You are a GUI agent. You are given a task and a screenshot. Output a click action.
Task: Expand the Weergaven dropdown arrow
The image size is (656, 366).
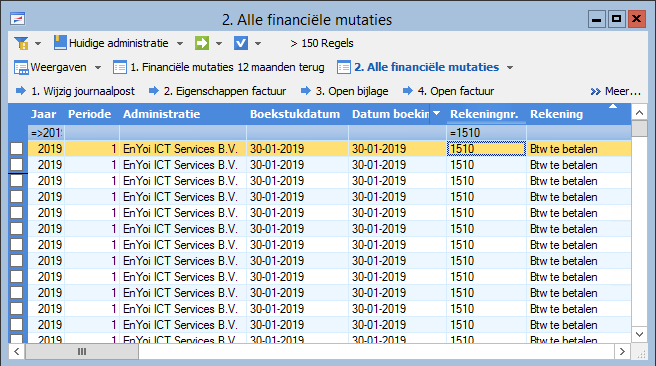point(97,67)
